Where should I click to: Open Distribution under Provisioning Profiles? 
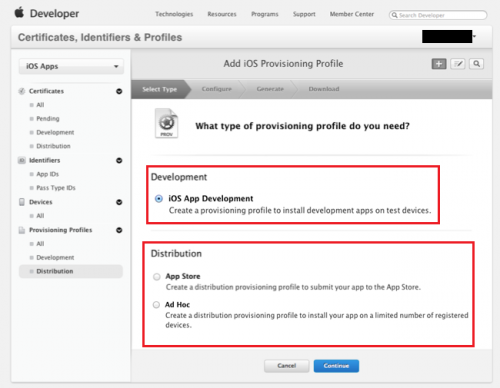71,271
